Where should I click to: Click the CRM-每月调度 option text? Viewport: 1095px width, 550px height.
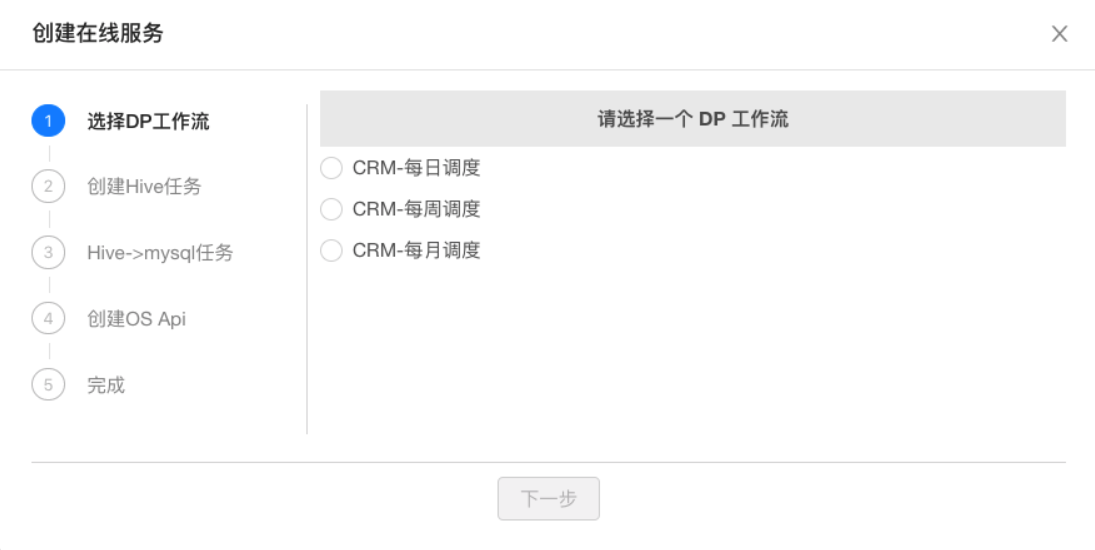(416, 250)
